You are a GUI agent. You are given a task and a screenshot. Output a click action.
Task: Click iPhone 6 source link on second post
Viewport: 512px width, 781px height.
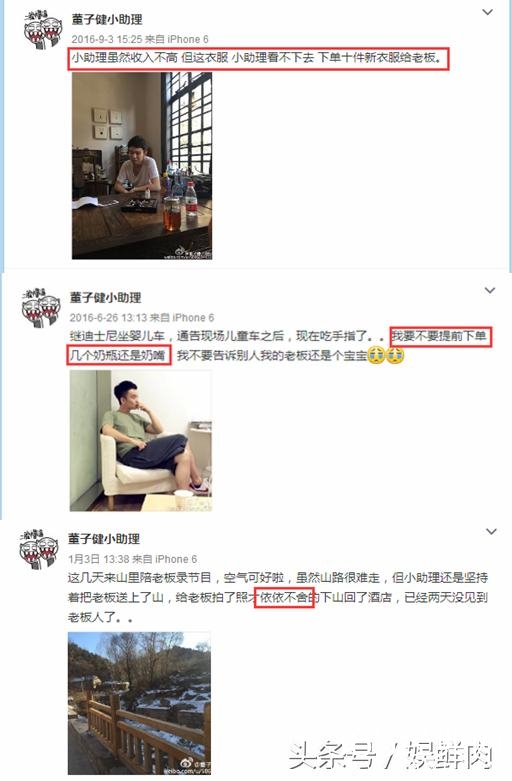click(193, 318)
